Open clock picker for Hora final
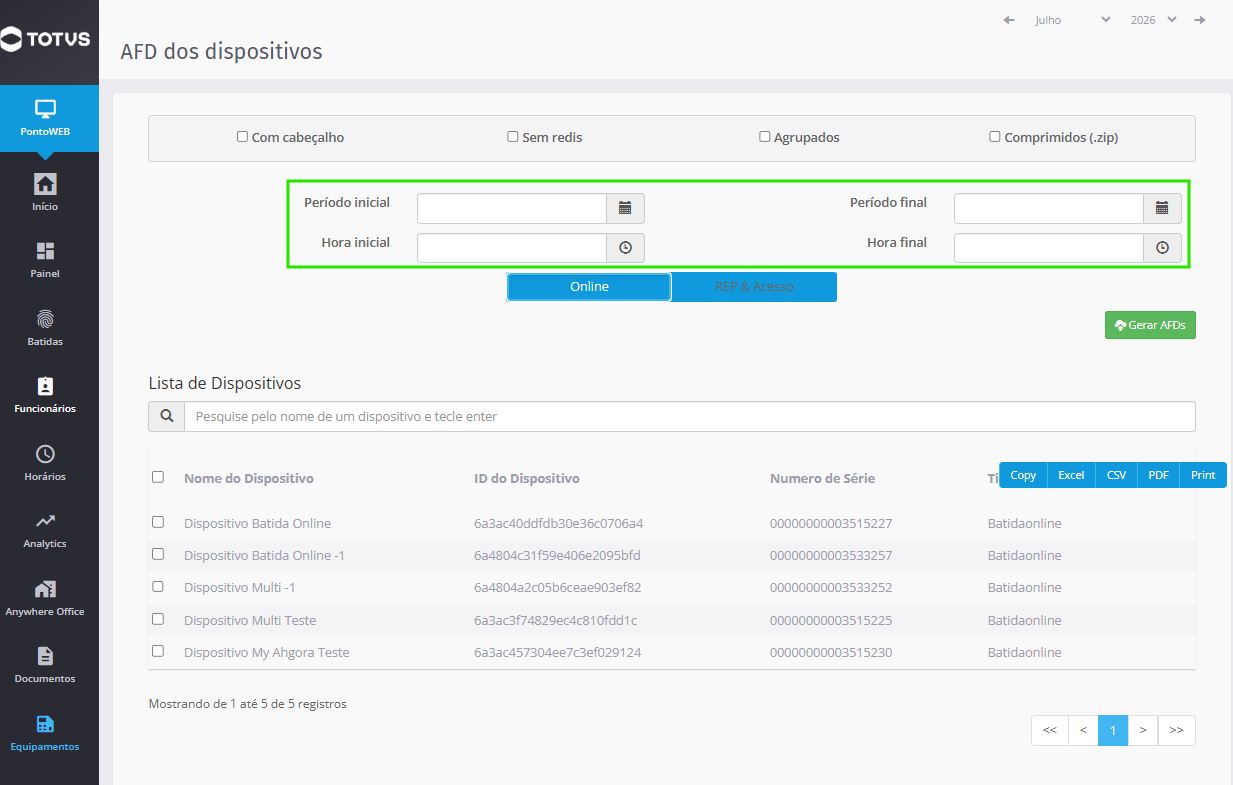1233x785 pixels. pos(1162,248)
